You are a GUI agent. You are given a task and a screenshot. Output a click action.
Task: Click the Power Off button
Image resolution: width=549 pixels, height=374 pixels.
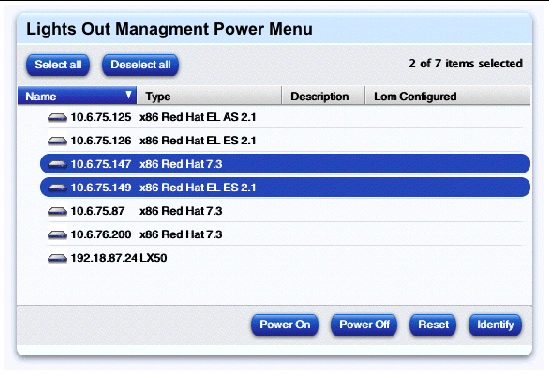click(x=364, y=325)
